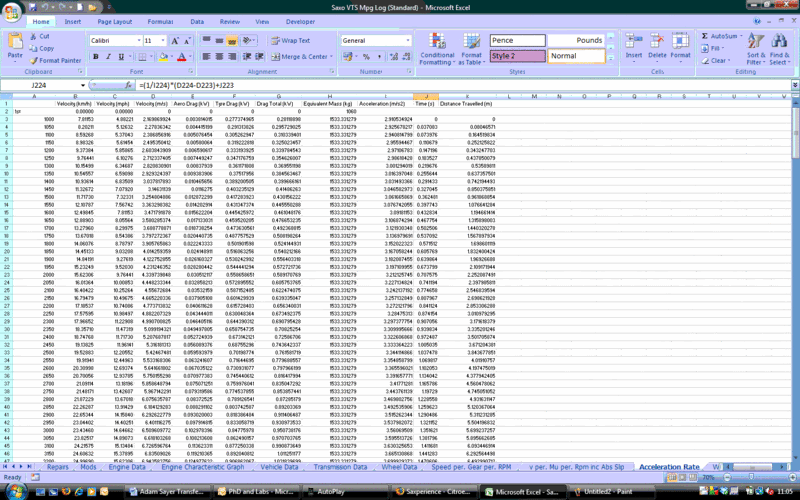Decrease decimal places

406,57
